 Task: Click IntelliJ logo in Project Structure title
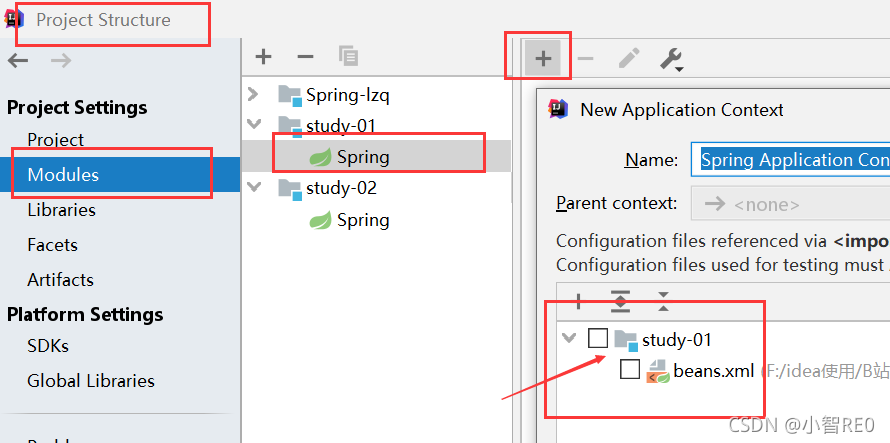(14, 19)
